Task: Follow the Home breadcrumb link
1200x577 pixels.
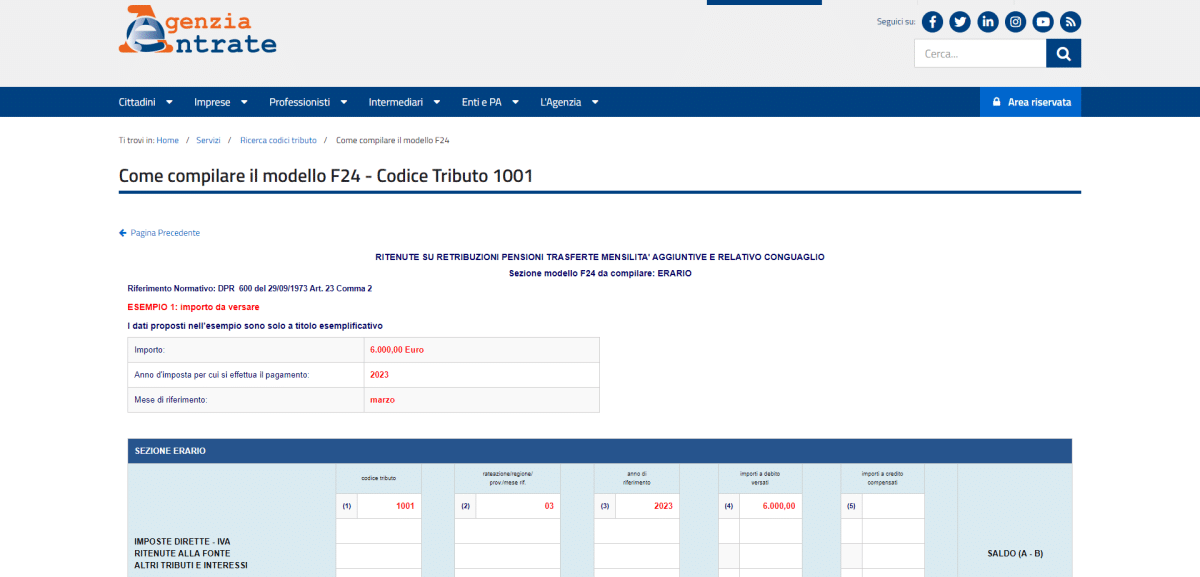Action: pyautogui.click(x=167, y=141)
